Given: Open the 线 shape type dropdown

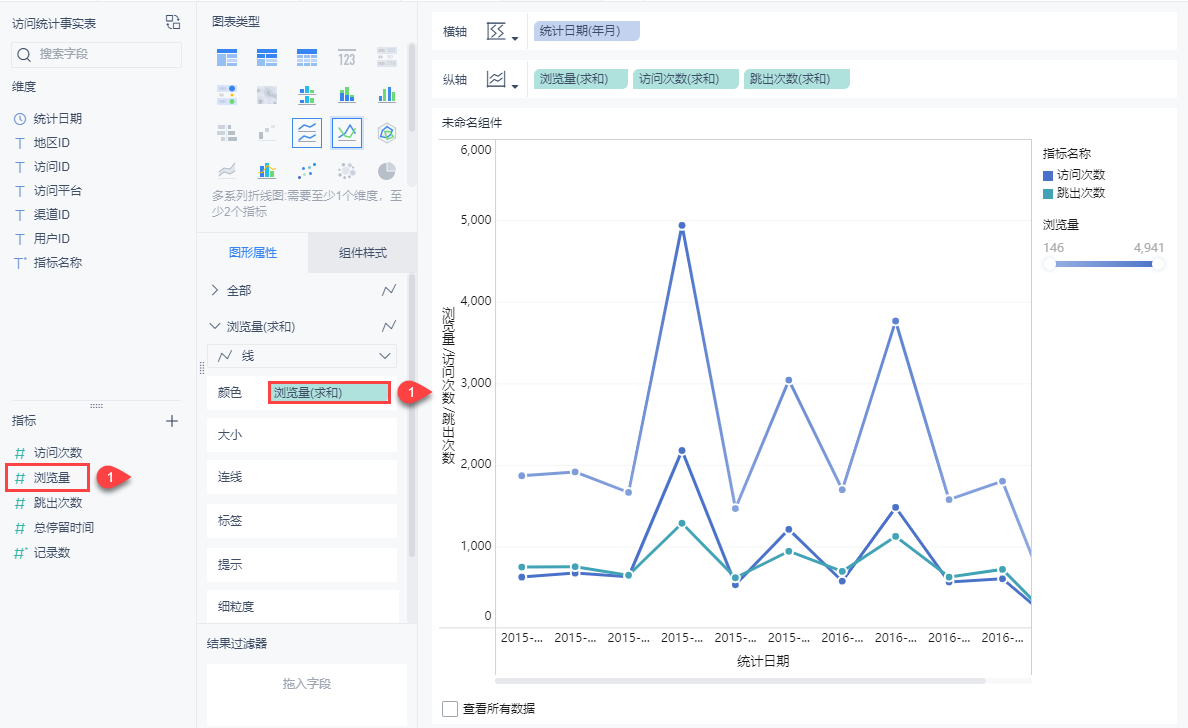Looking at the screenshot, I should point(302,356).
